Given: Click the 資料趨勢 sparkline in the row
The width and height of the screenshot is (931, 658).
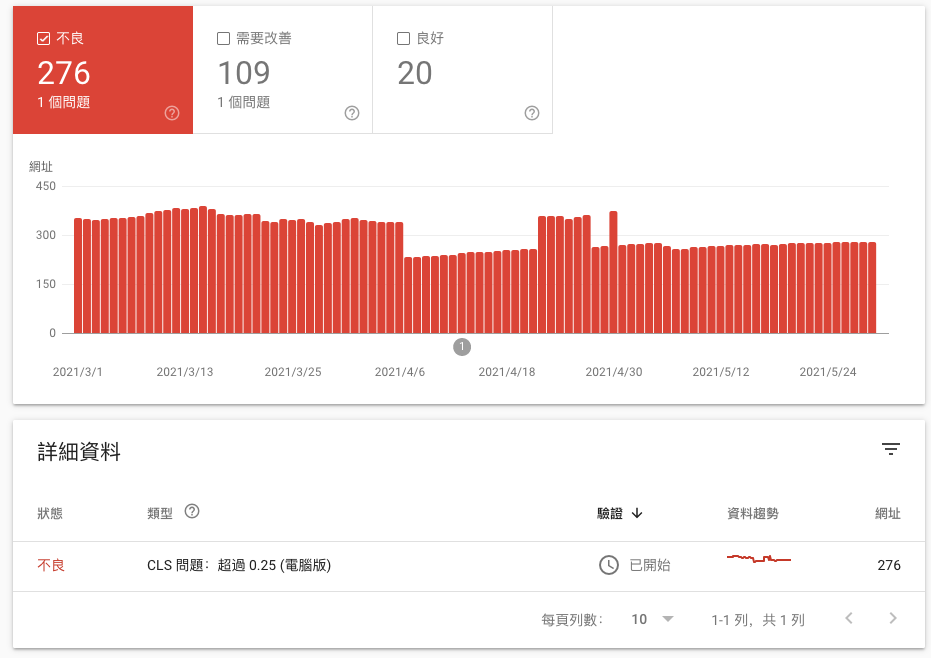Looking at the screenshot, I should [x=759, y=558].
